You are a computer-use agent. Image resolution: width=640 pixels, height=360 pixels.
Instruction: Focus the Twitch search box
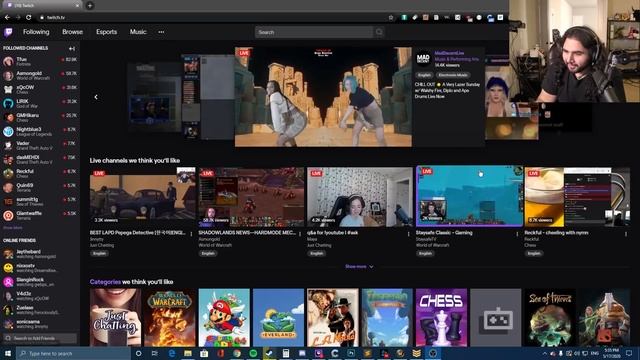314,32
